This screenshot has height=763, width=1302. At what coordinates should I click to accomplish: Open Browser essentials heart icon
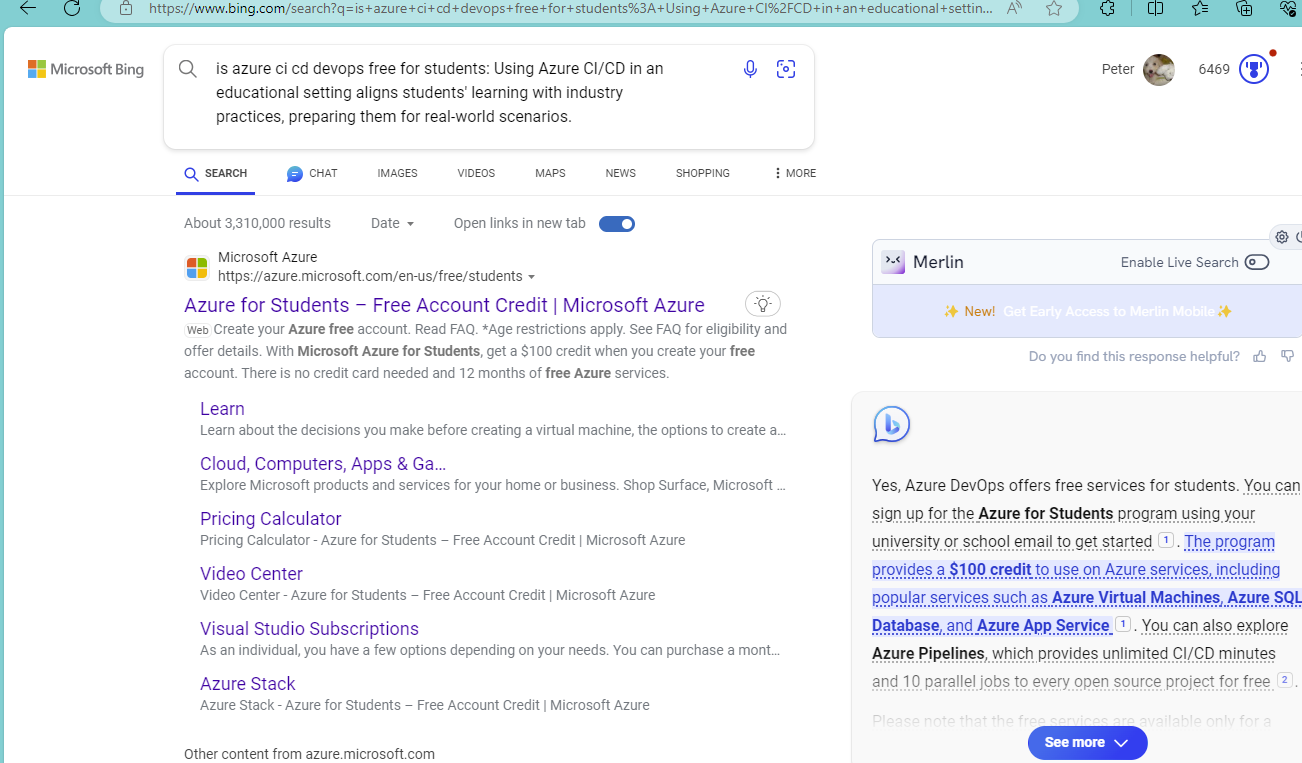1288,8
